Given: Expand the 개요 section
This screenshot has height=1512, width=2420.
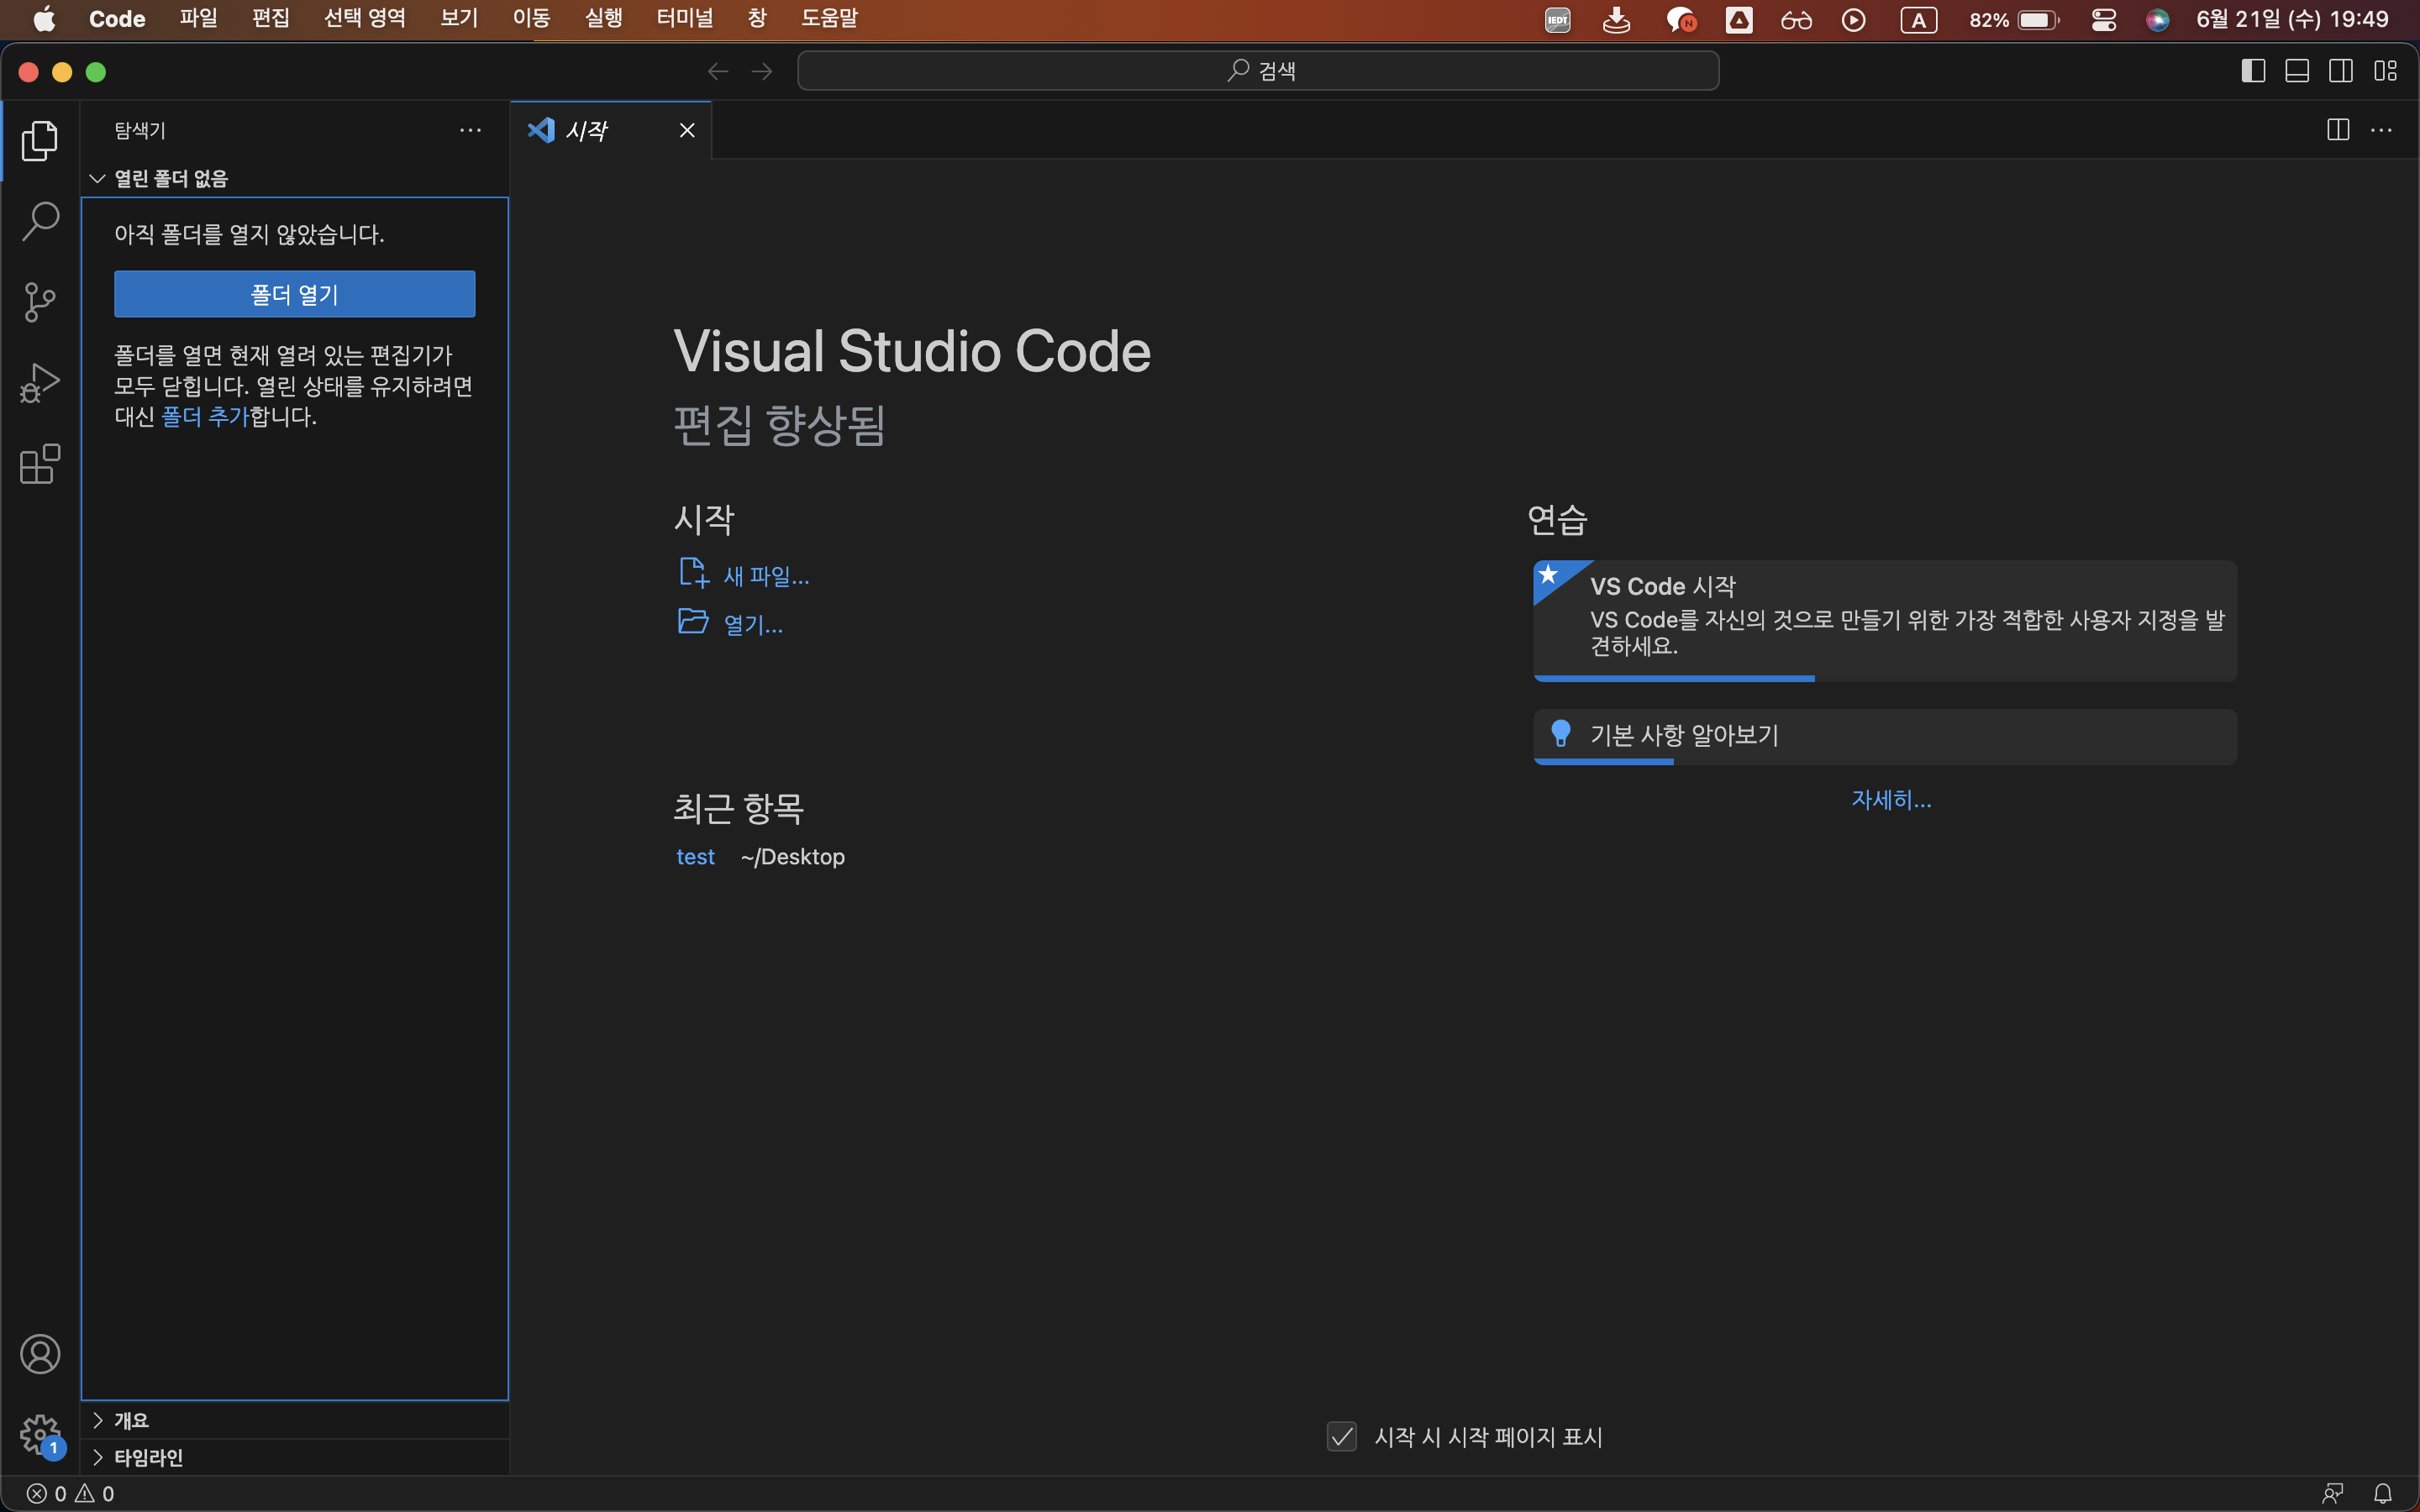Looking at the screenshot, I should (130, 1419).
